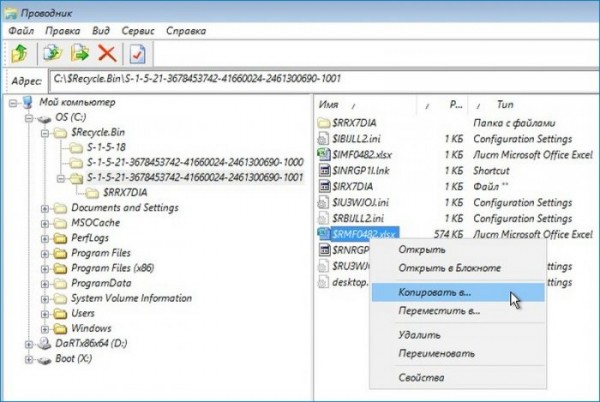The width and height of the screenshot is (600, 402).
Task: Click the Windows folder icon in tree
Action: coord(60,329)
